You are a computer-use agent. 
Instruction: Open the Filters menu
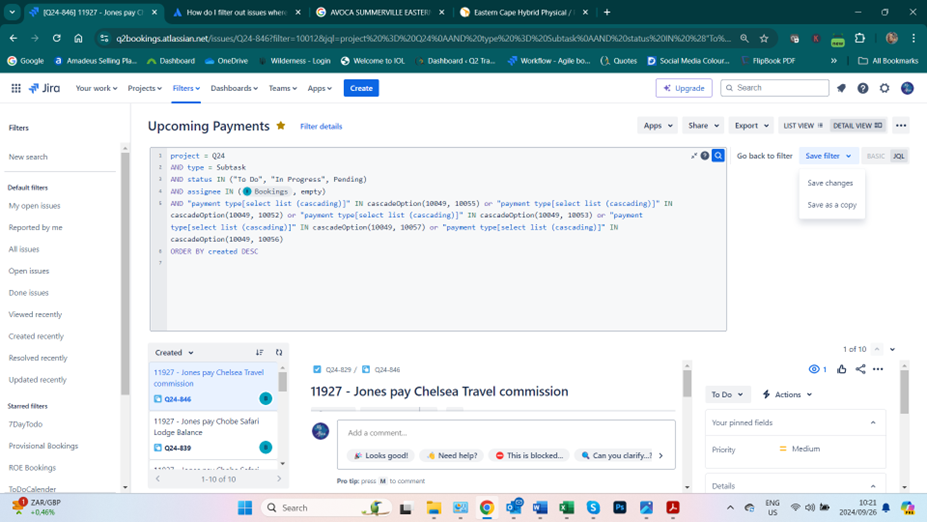(186, 88)
